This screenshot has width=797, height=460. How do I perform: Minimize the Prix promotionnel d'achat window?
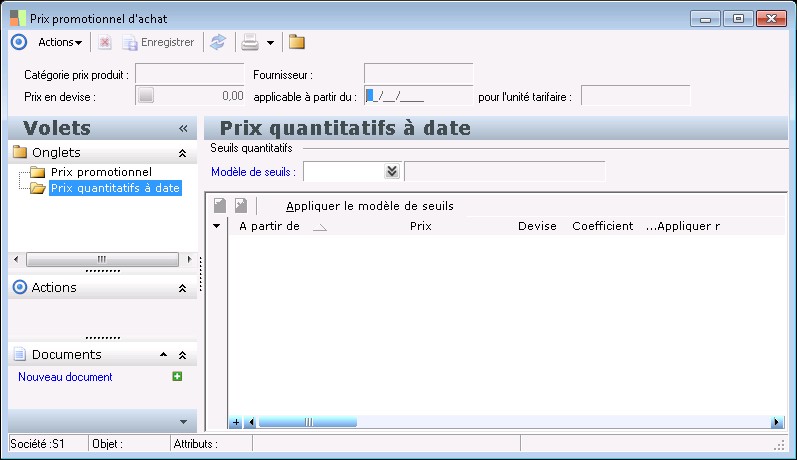pyautogui.click(x=705, y=19)
